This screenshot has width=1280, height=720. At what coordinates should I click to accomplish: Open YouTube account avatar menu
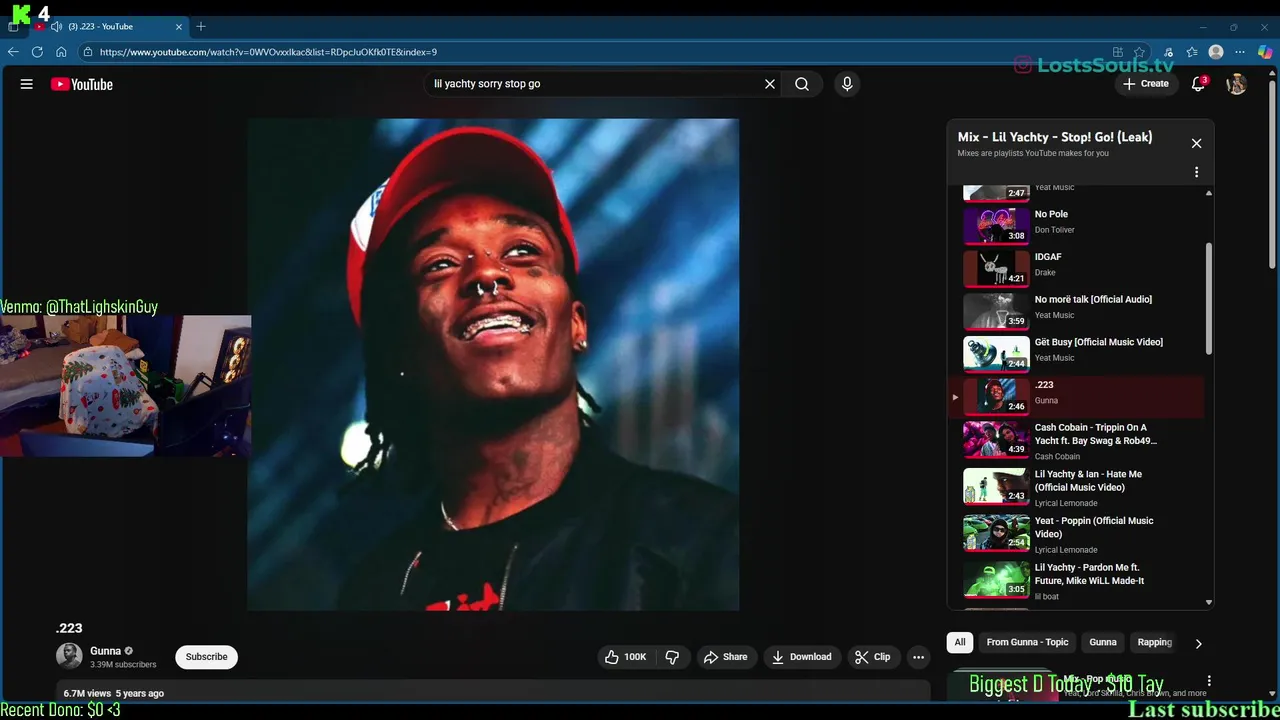pos(1237,84)
